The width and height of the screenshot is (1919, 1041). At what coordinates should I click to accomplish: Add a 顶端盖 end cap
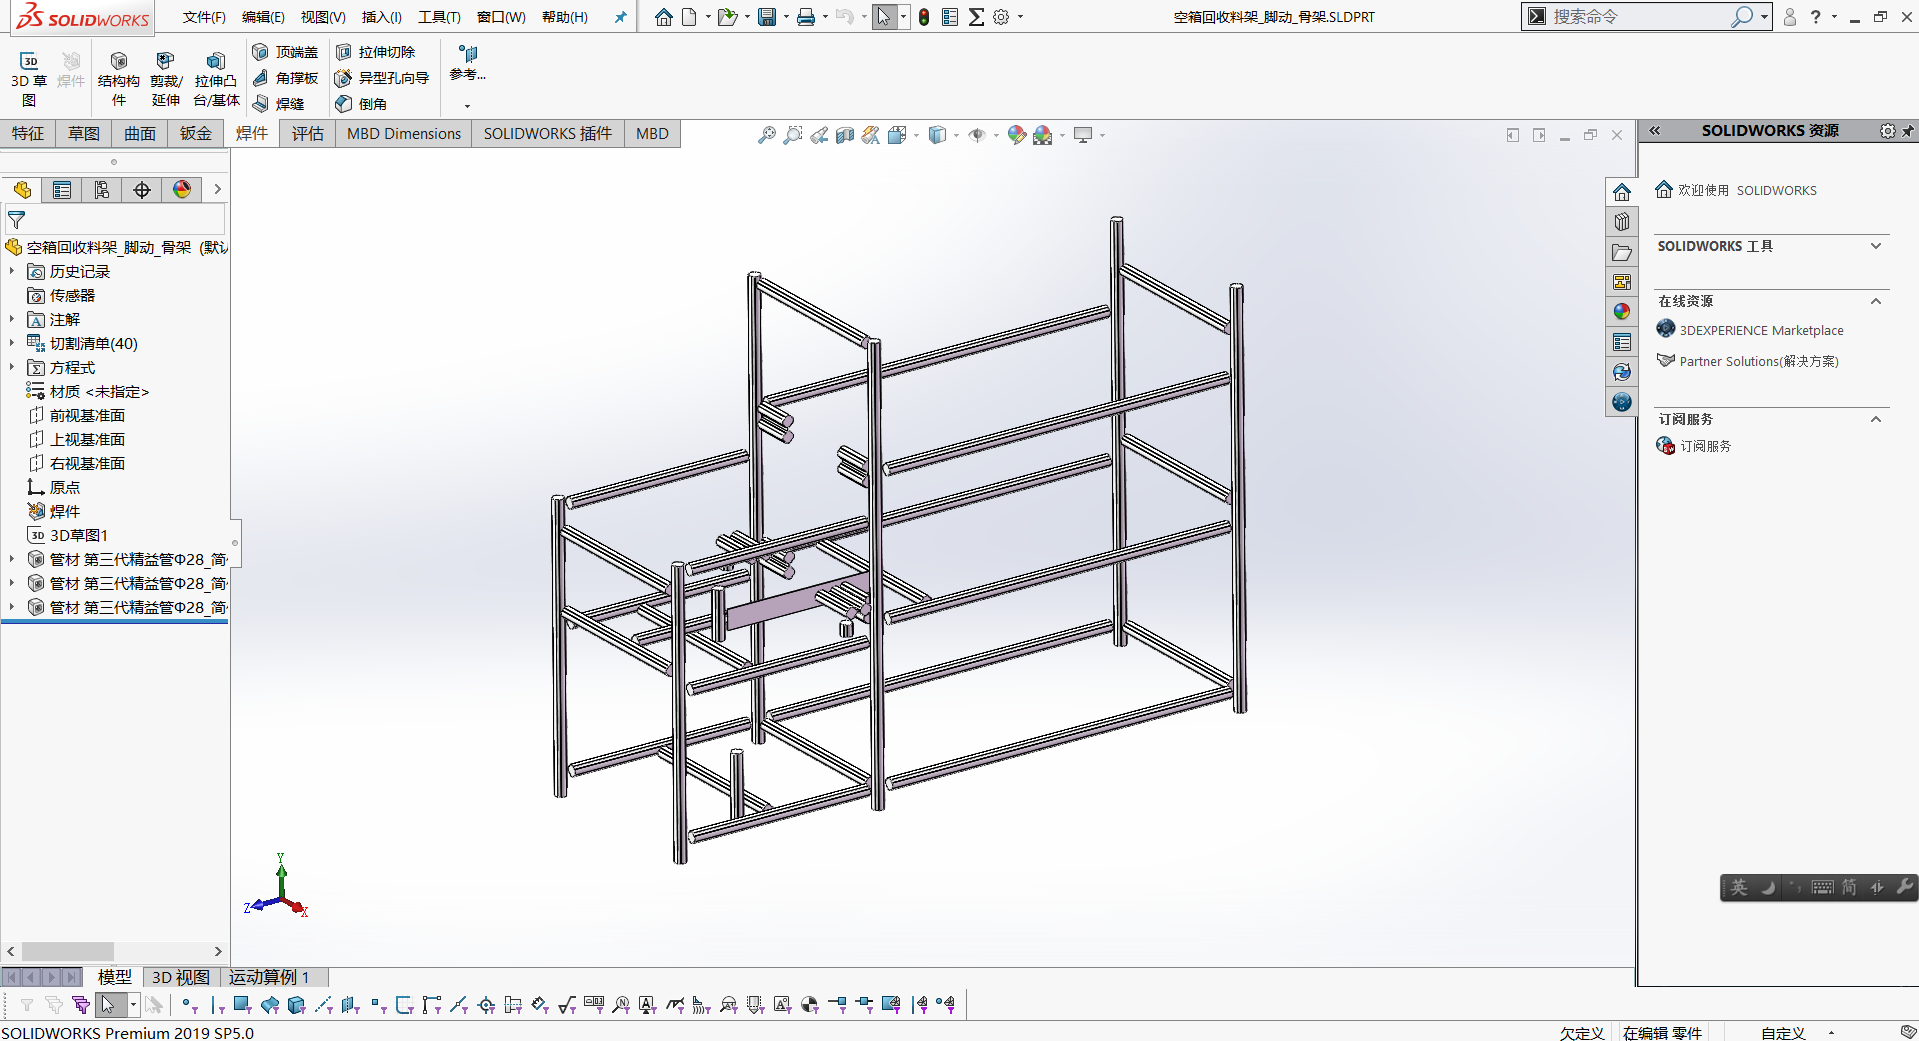(x=285, y=52)
